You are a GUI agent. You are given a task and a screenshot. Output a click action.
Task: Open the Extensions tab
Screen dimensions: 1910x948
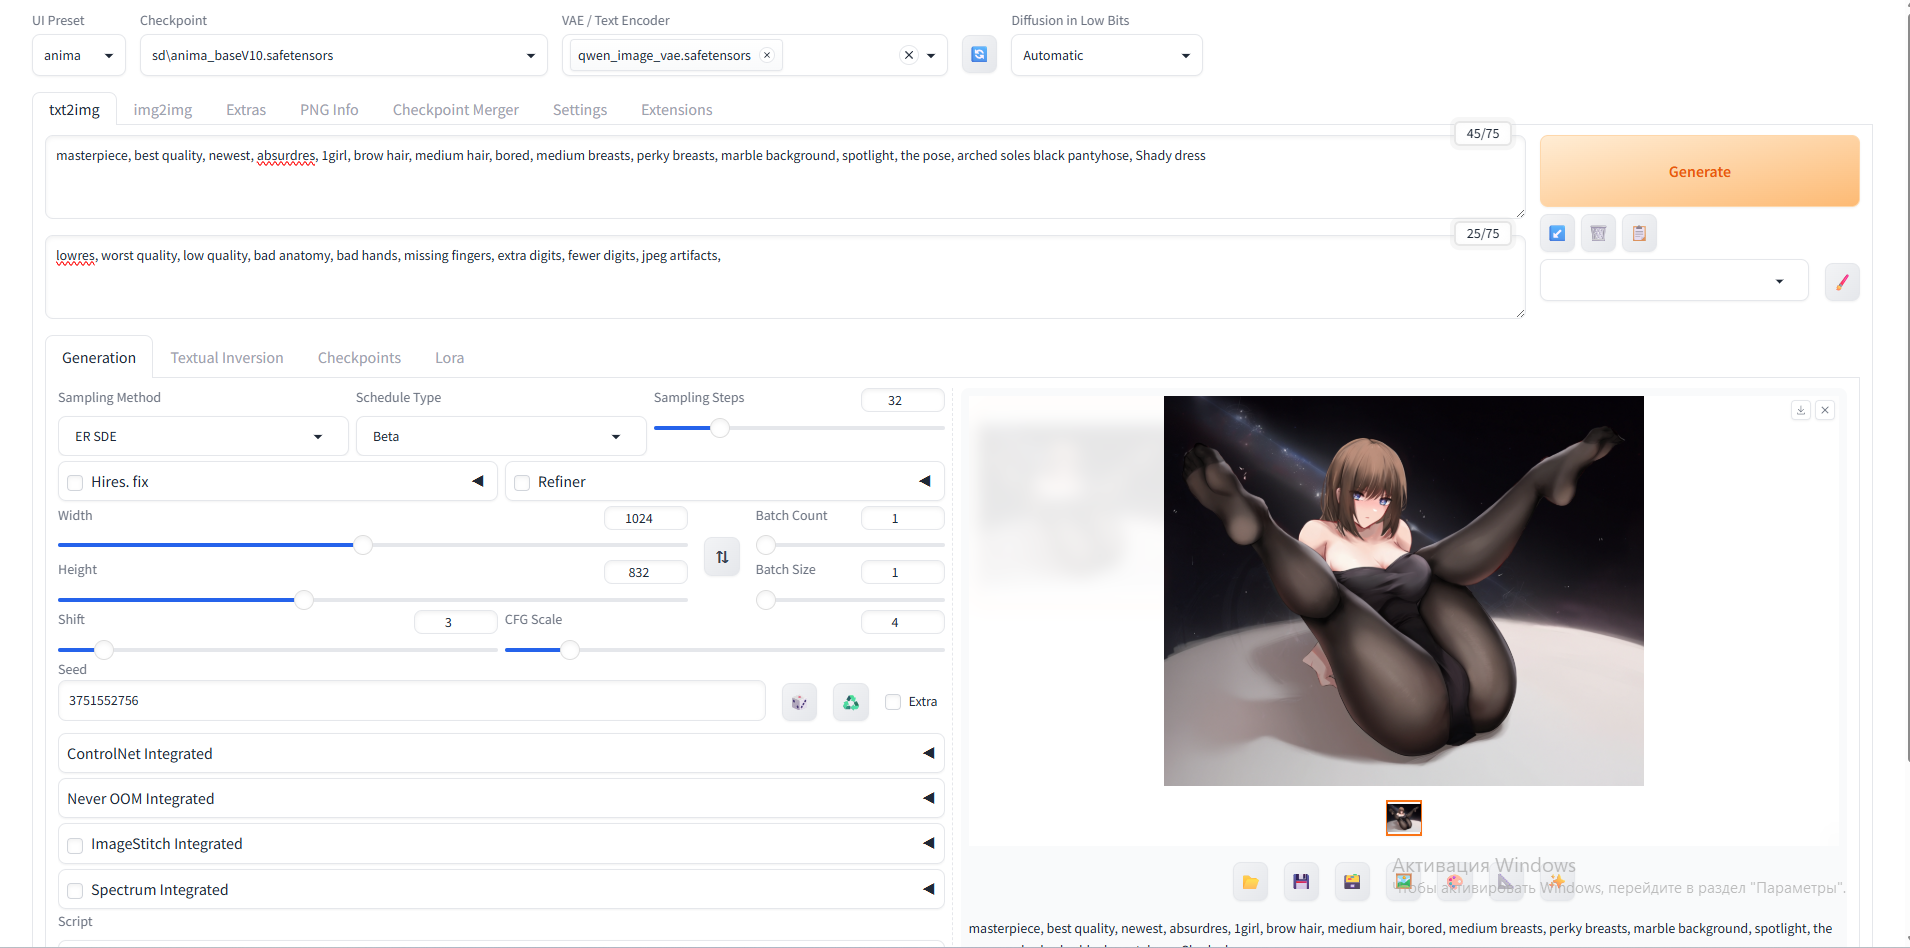point(677,110)
